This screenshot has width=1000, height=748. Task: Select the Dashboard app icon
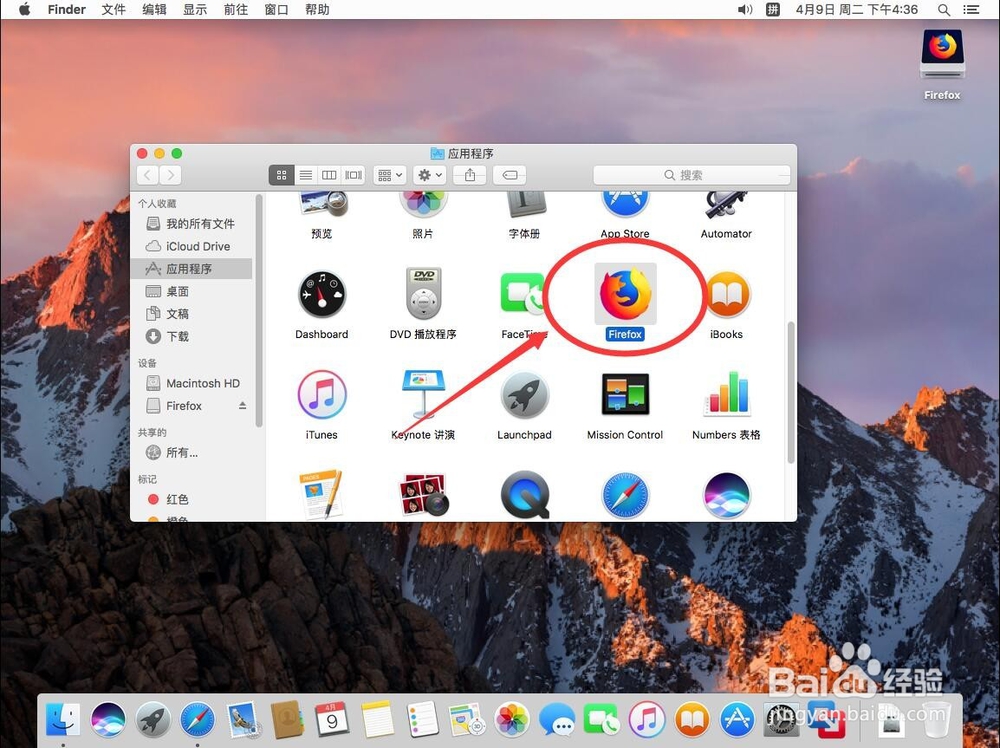(321, 295)
